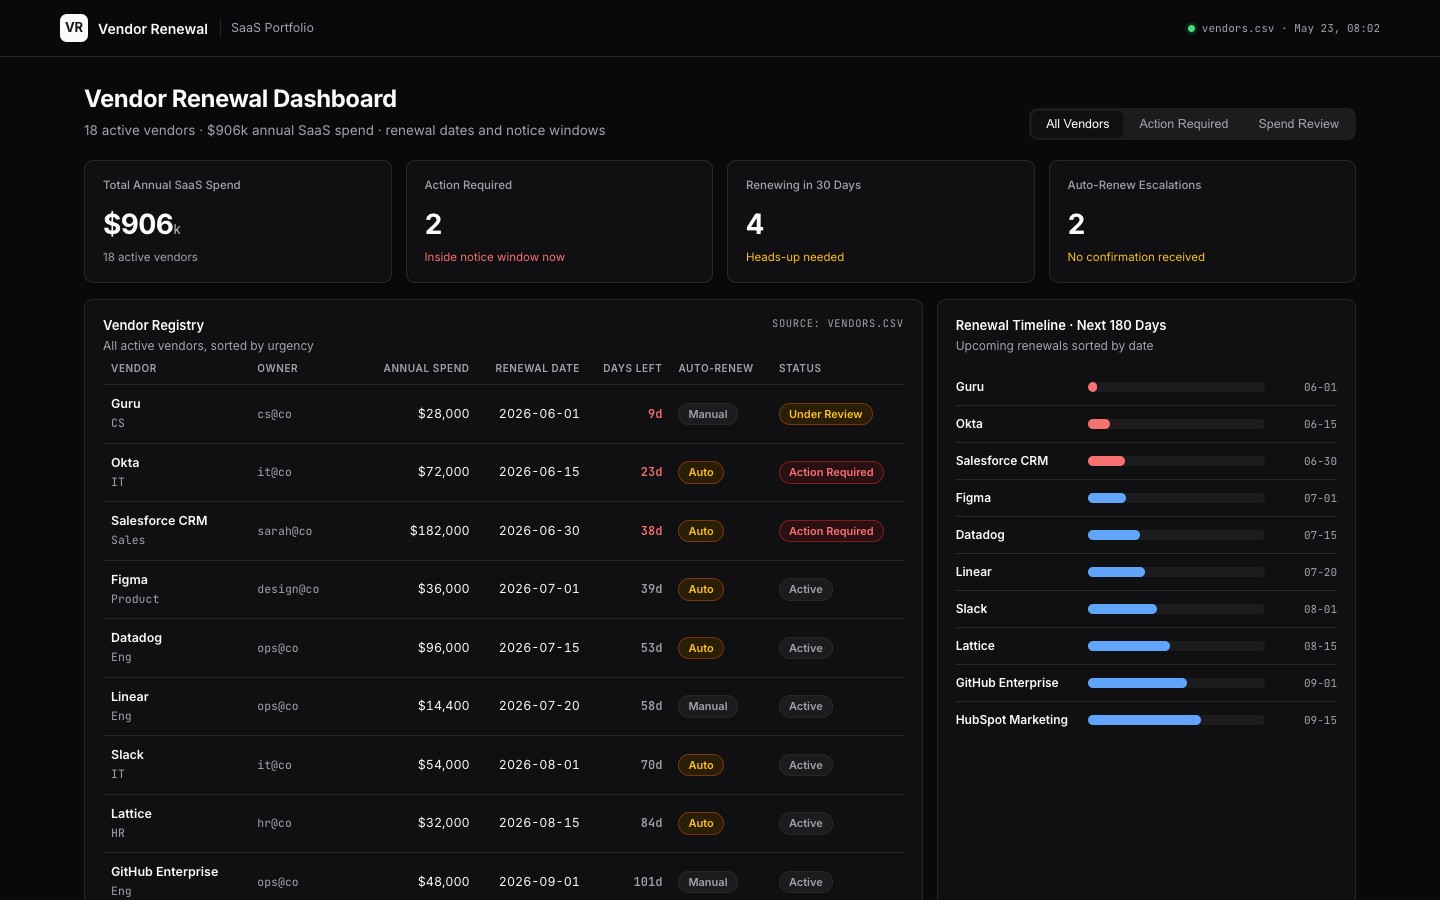Screen dimensions: 1440x900
Task: Click the Figma timeline progress bar
Action: [1176, 498]
